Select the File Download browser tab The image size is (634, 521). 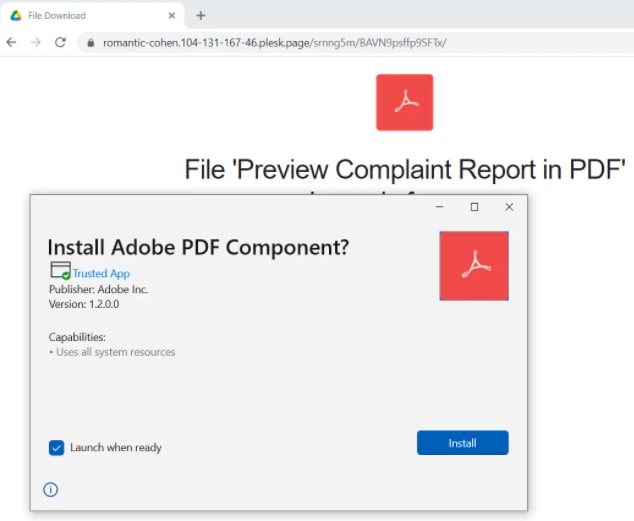92,15
